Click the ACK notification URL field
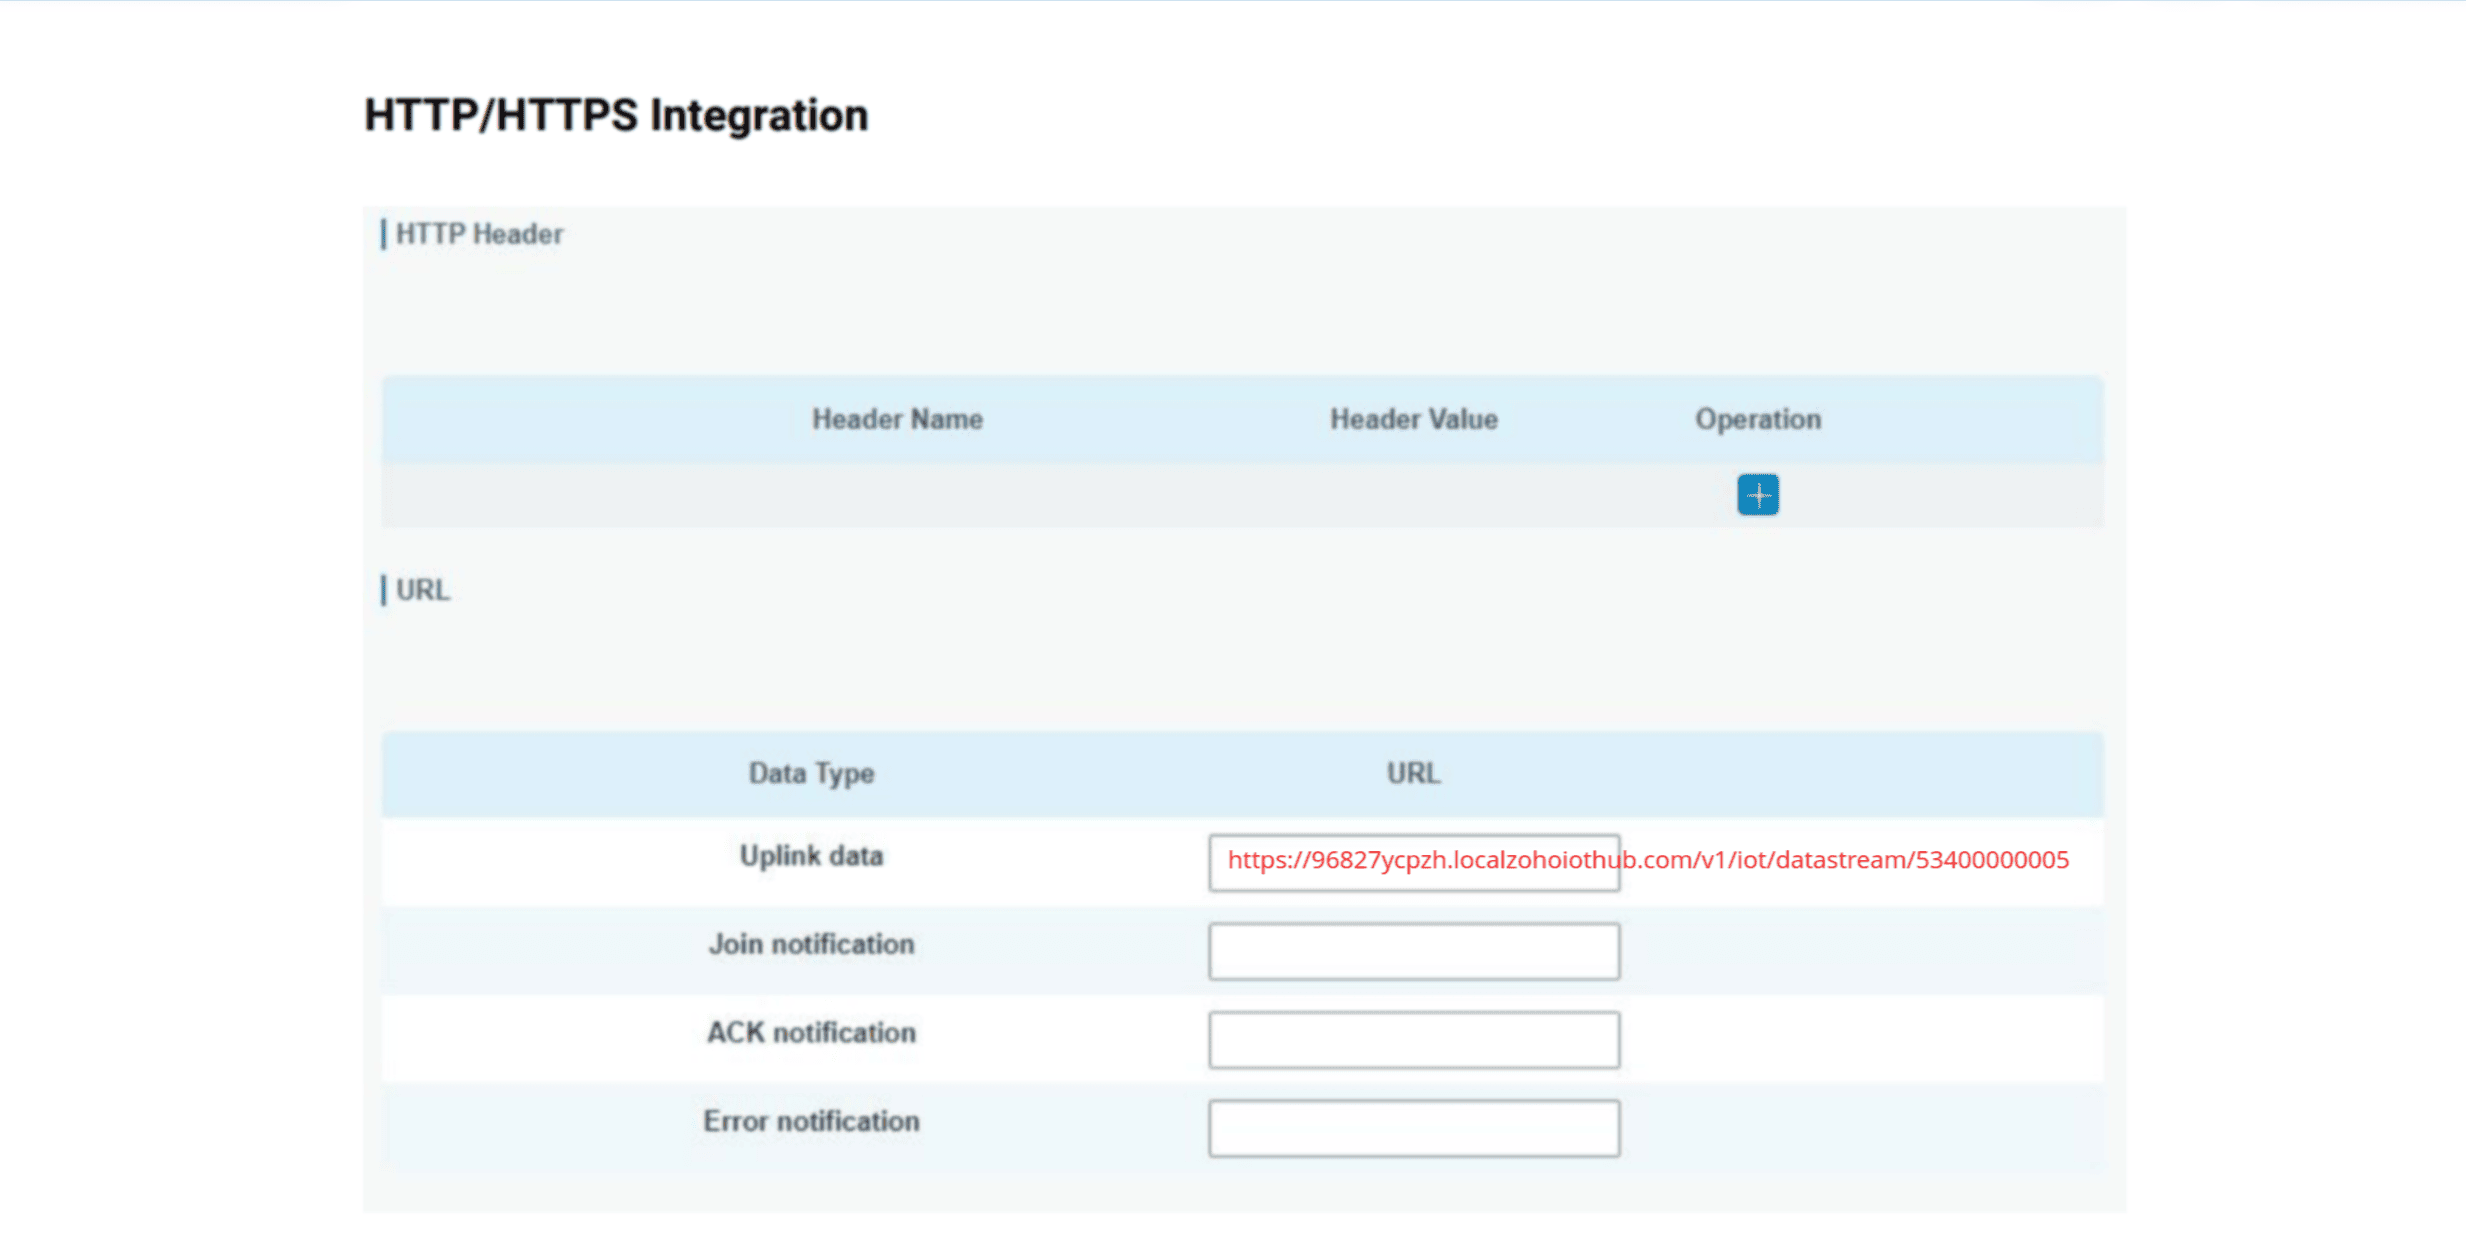This screenshot has height=1241, width=2466. tap(1412, 1039)
